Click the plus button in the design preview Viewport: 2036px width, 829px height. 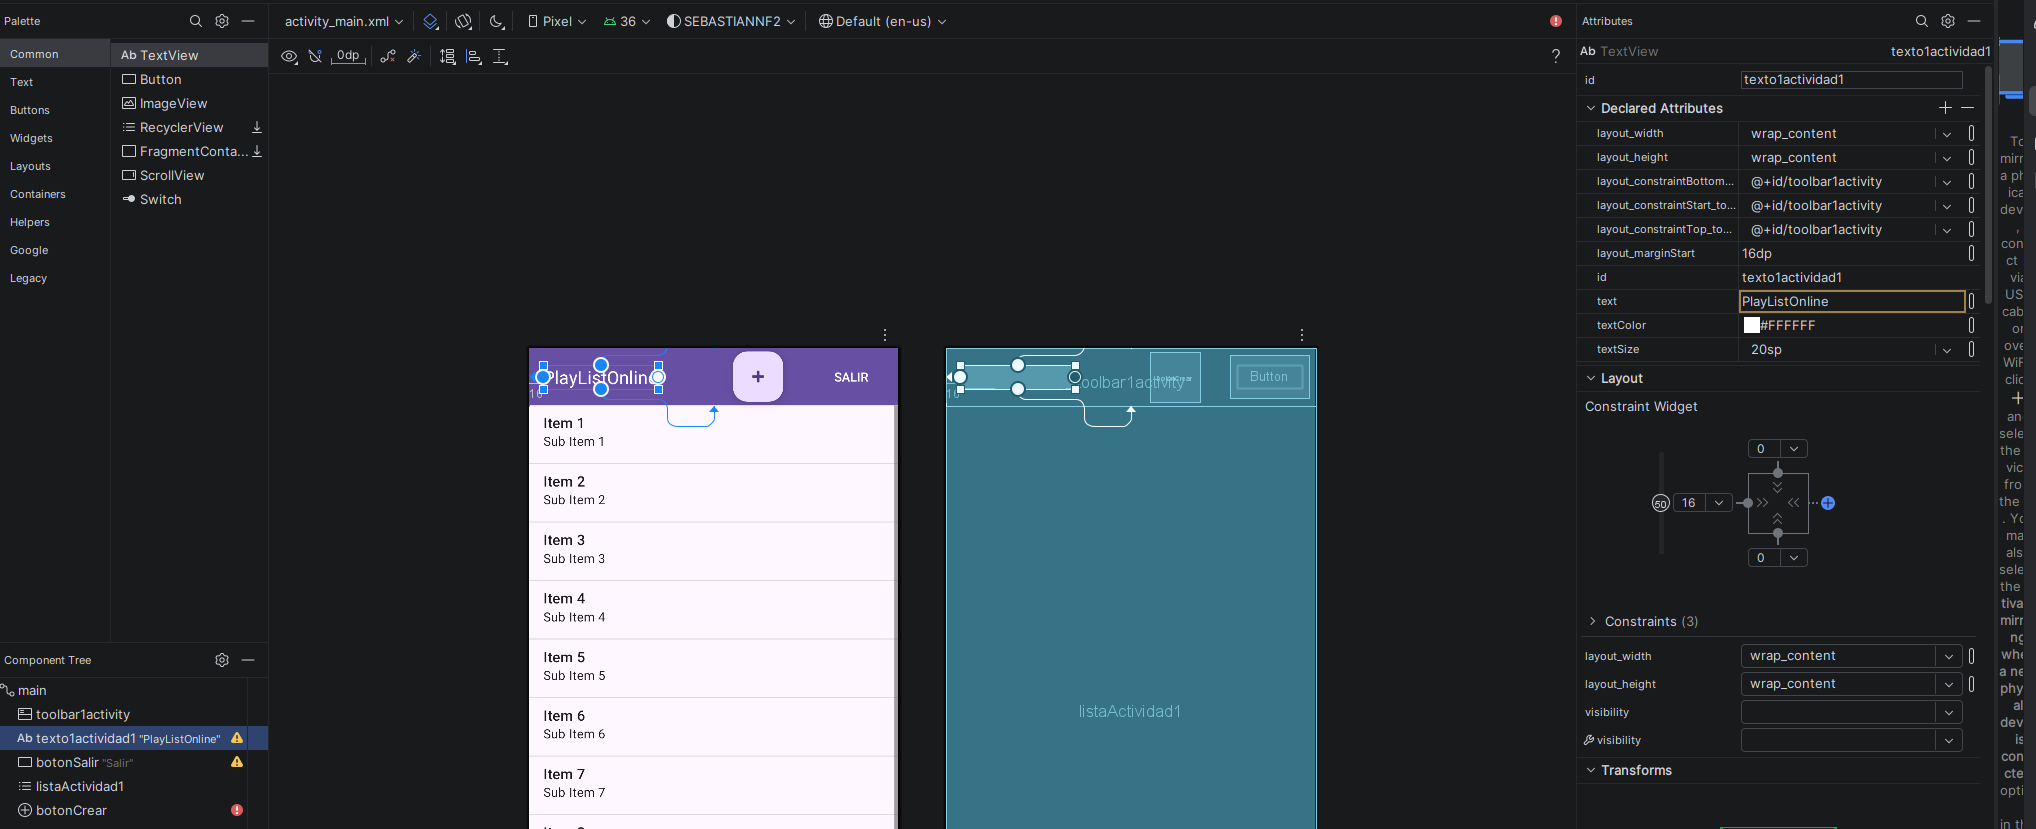pos(758,377)
